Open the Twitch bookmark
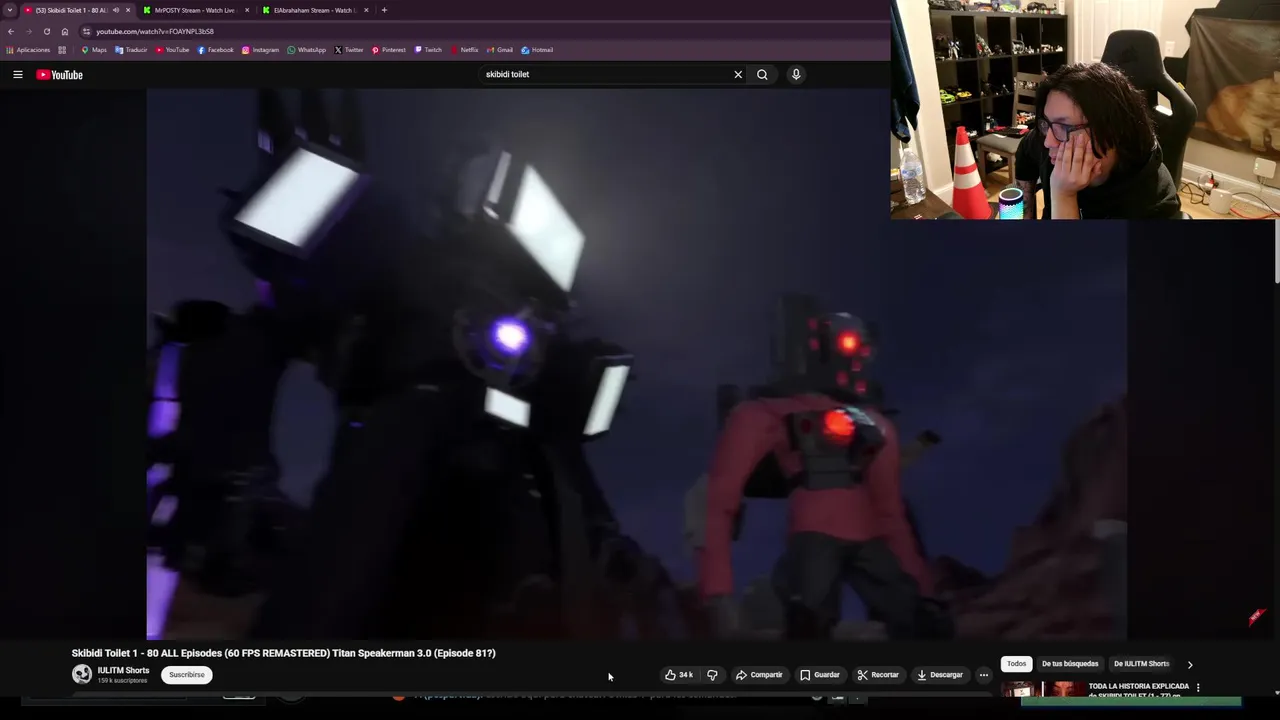This screenshot has height=720, width=1280. click(x=428, y=50)
